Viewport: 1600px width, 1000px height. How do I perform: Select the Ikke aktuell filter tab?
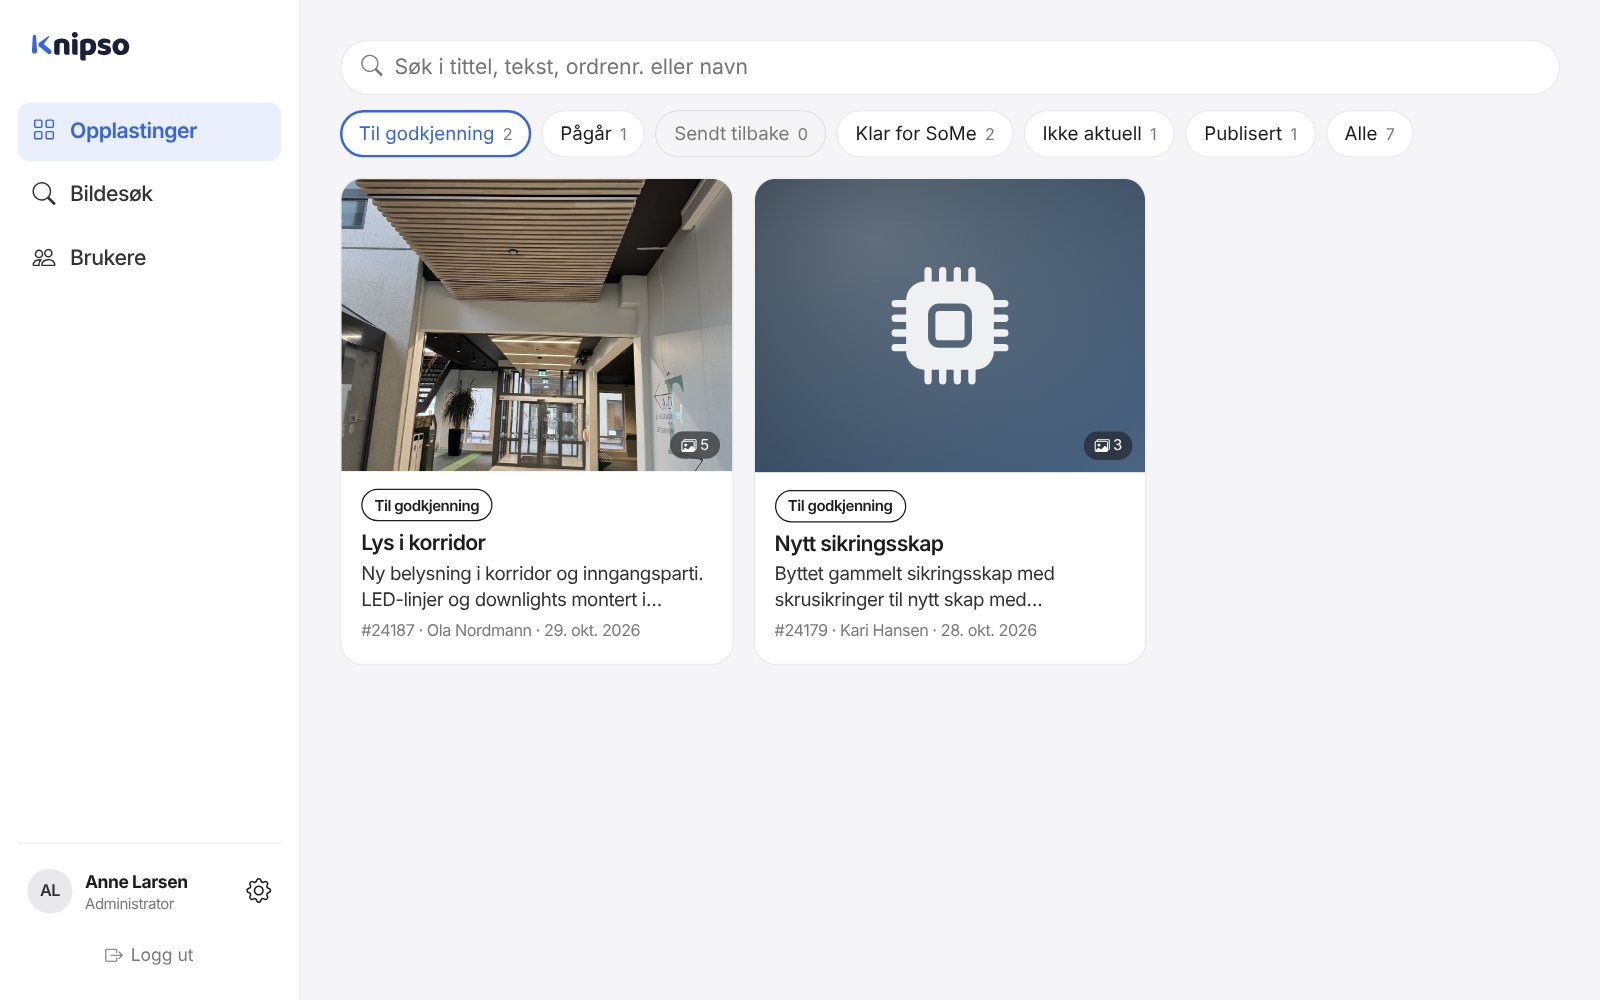tap(1099, 134)
